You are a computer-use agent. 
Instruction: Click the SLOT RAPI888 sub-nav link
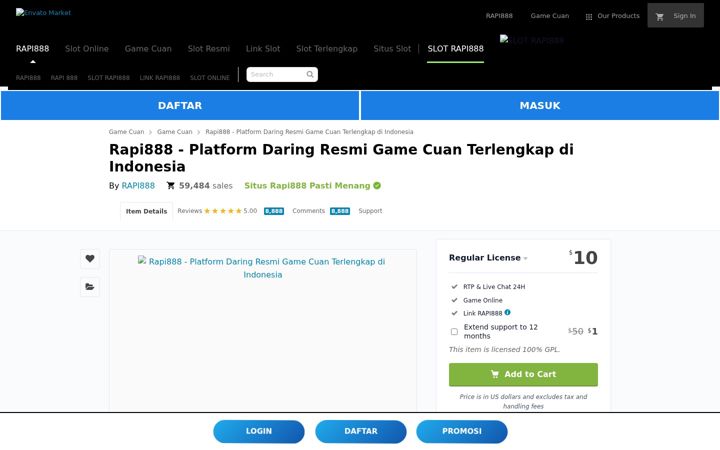(108, 78)
